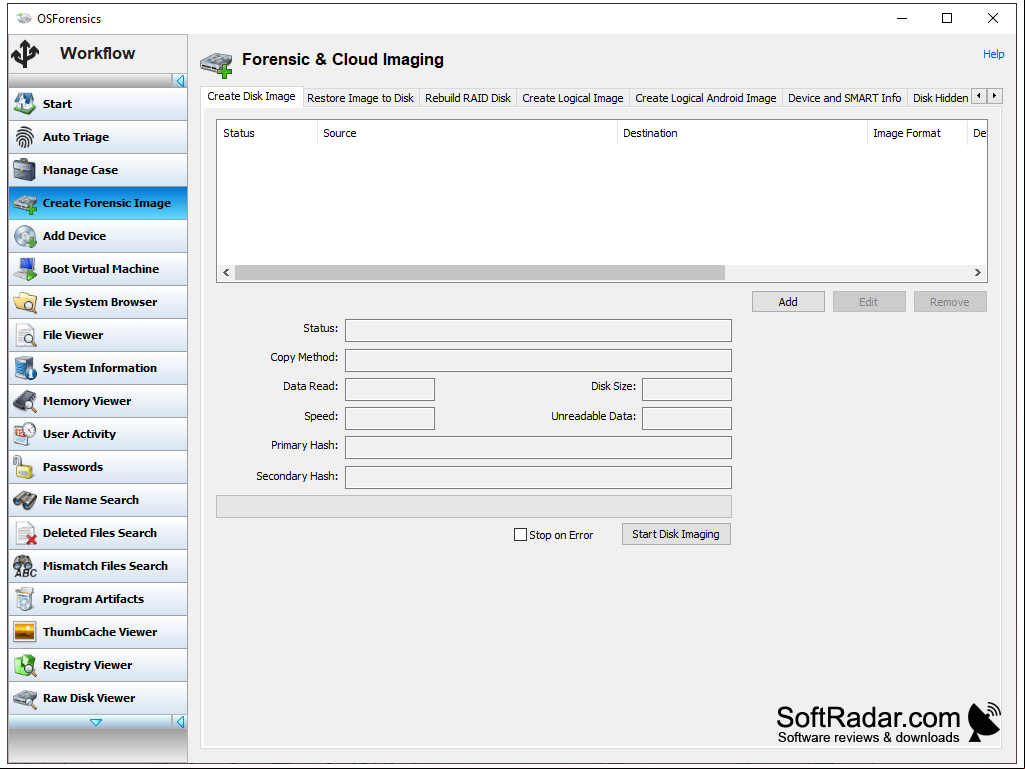The width and height of the screenshot is (1025, 769).
Task: Focus the Copy Method field
Action: tap(538, 360)
